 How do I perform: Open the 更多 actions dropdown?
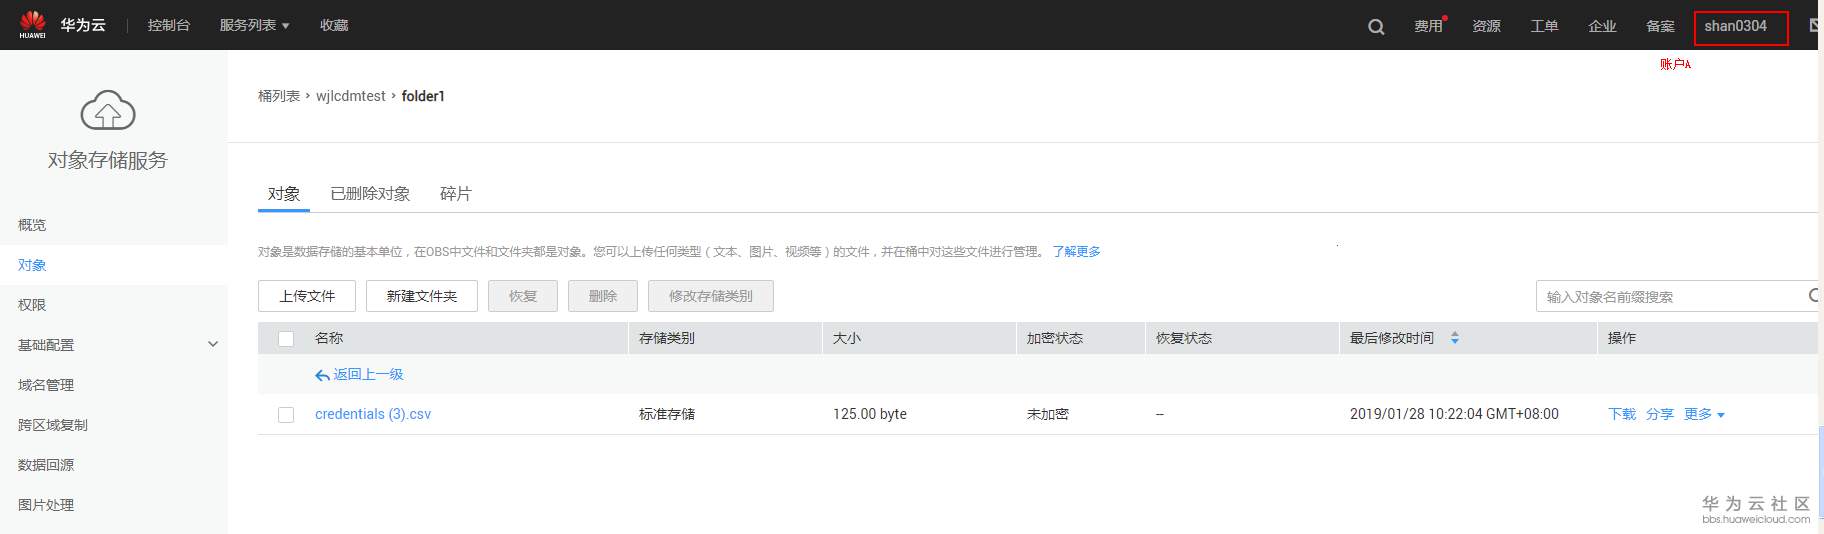click(1704, 414)
